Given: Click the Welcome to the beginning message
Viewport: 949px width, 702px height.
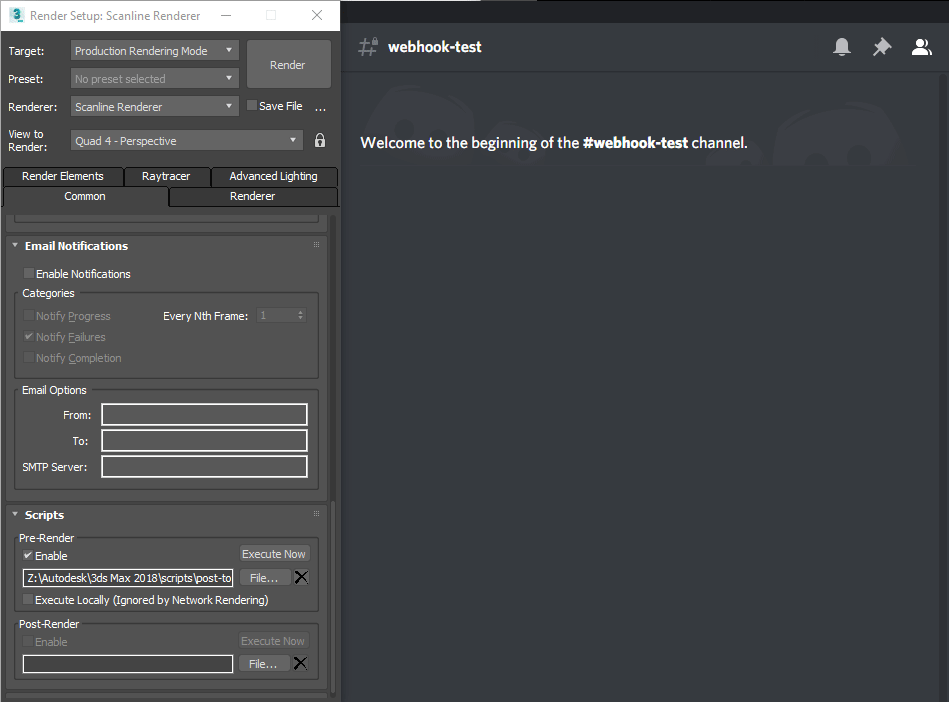Looking at the screenshot, I should pos(554,143).
